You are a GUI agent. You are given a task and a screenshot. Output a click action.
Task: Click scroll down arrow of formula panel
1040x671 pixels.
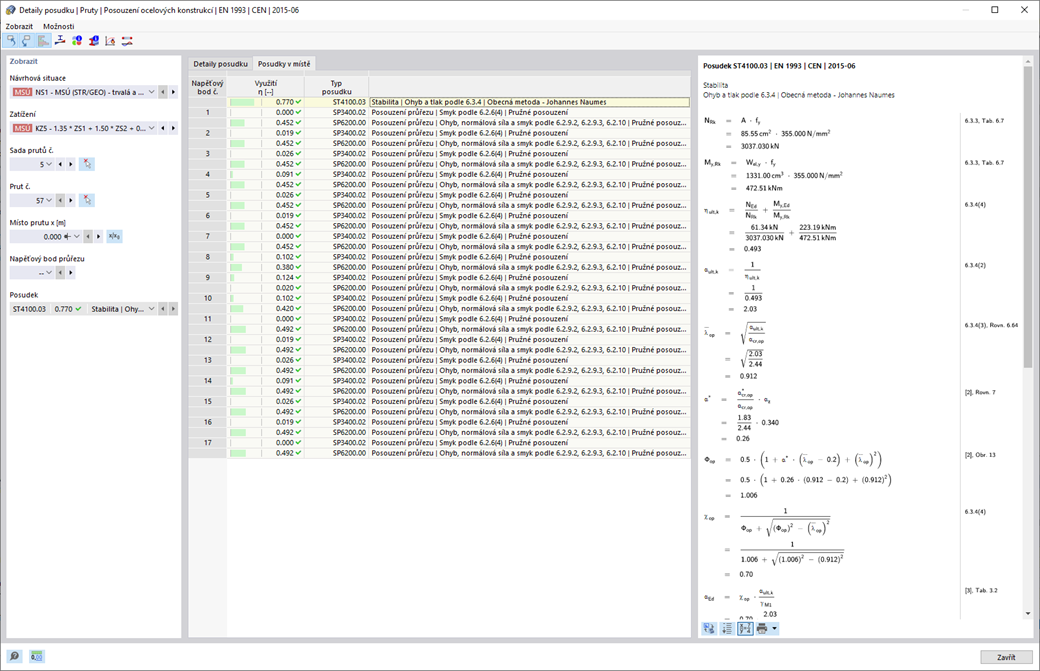(1028, 613)
